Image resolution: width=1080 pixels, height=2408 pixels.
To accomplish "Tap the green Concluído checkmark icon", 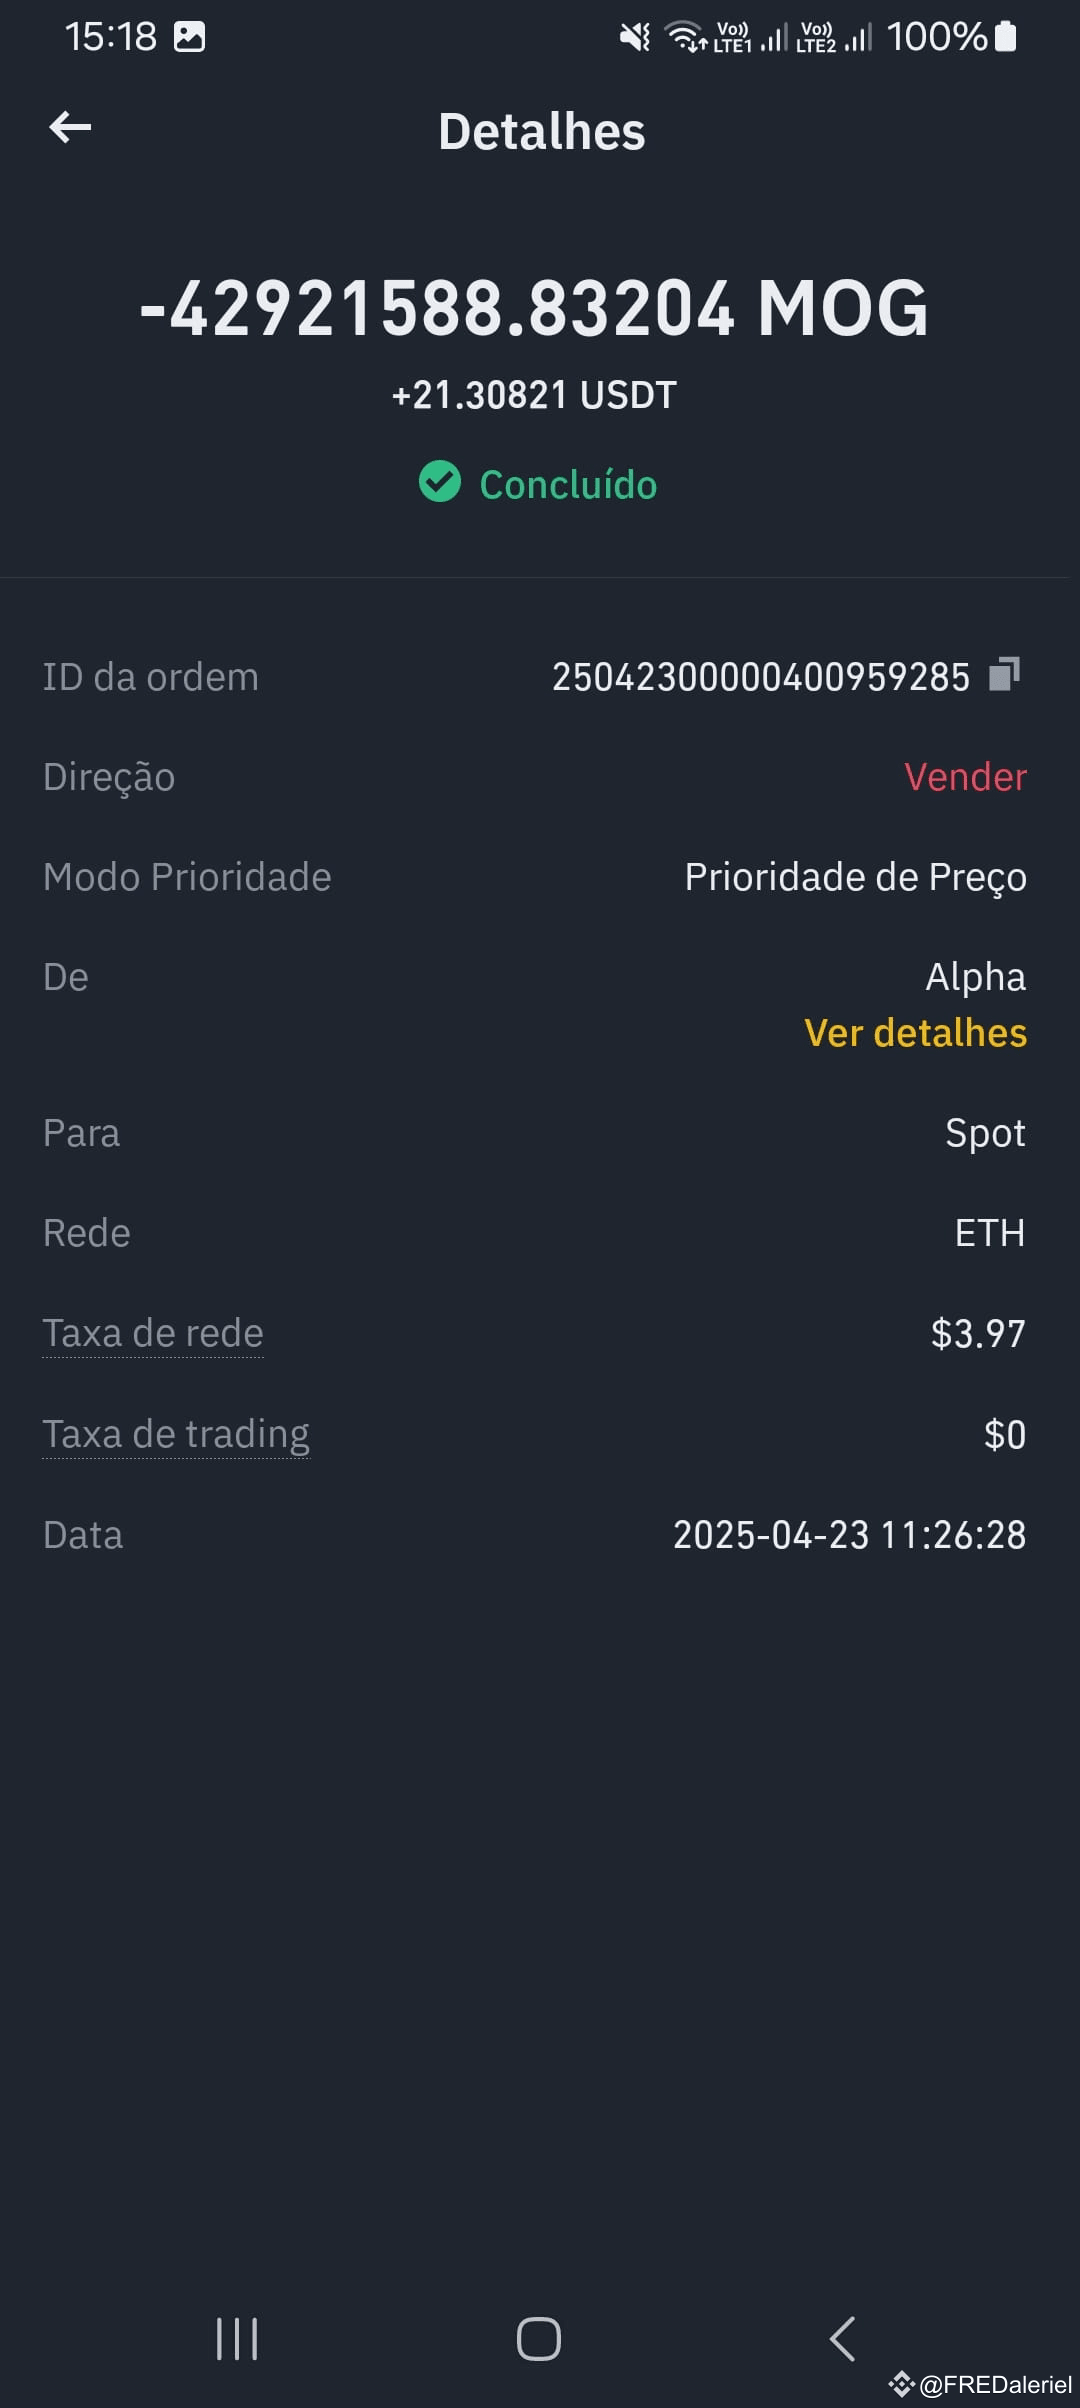I will pos(440,482).
